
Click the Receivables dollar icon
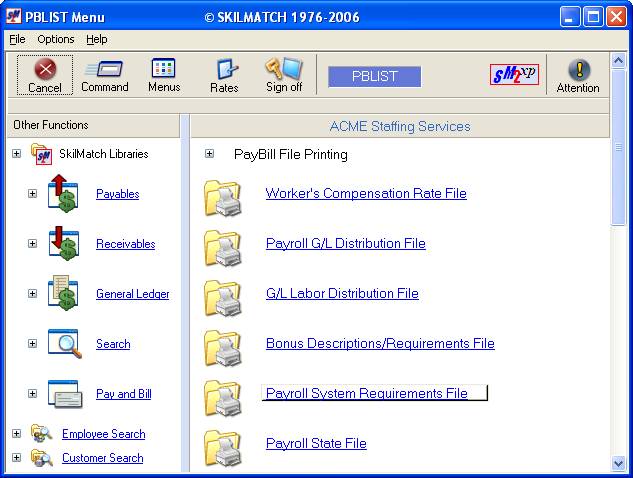click(x=63, y=243)
